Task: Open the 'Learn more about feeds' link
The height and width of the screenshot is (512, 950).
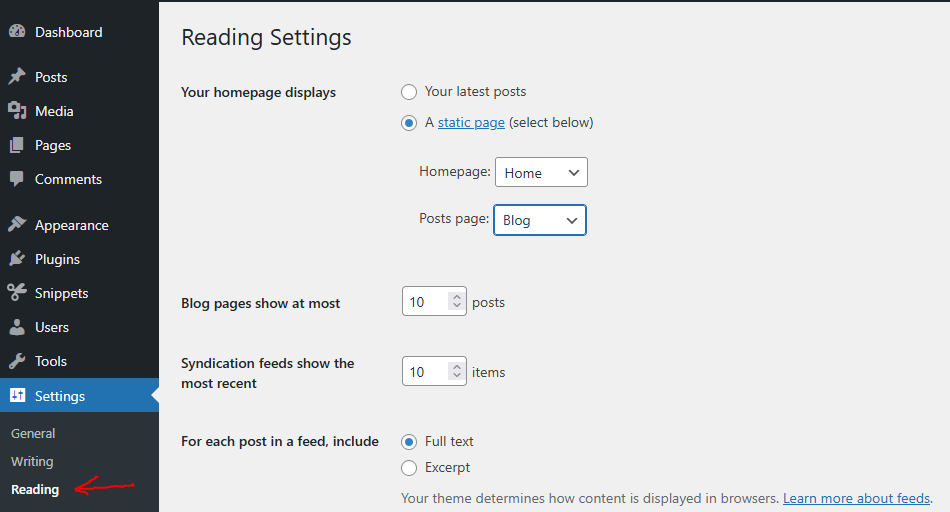Action: (857, 498)
